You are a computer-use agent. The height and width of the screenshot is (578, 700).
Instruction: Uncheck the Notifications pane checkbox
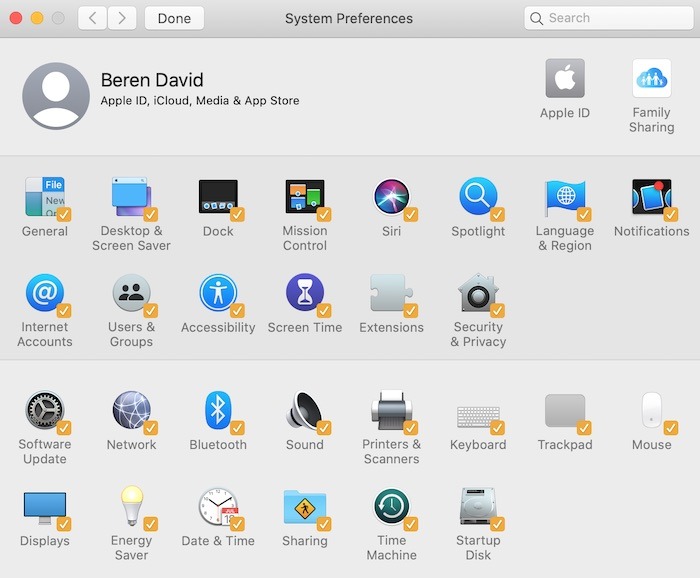click(x=671, y=215)
